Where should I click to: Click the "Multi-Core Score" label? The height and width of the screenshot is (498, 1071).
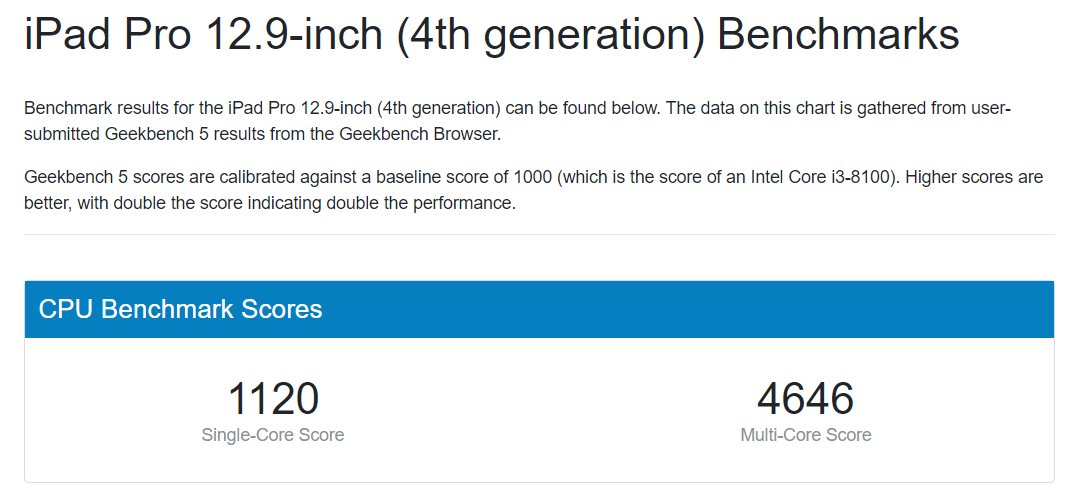coord(805,435)
